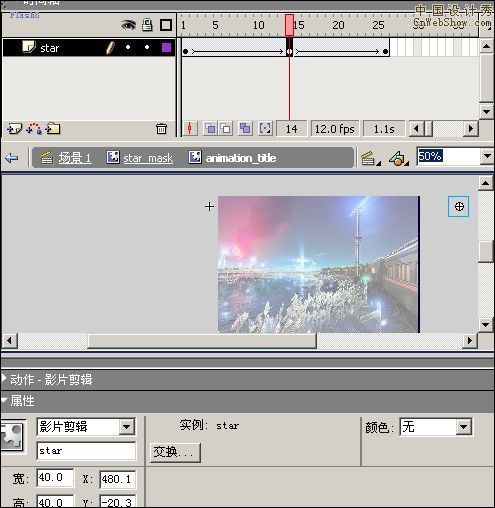Screen dimensions: 495x508
Task: Click the 12.0 fps frame rate field
Action: [x=335, y=129]
